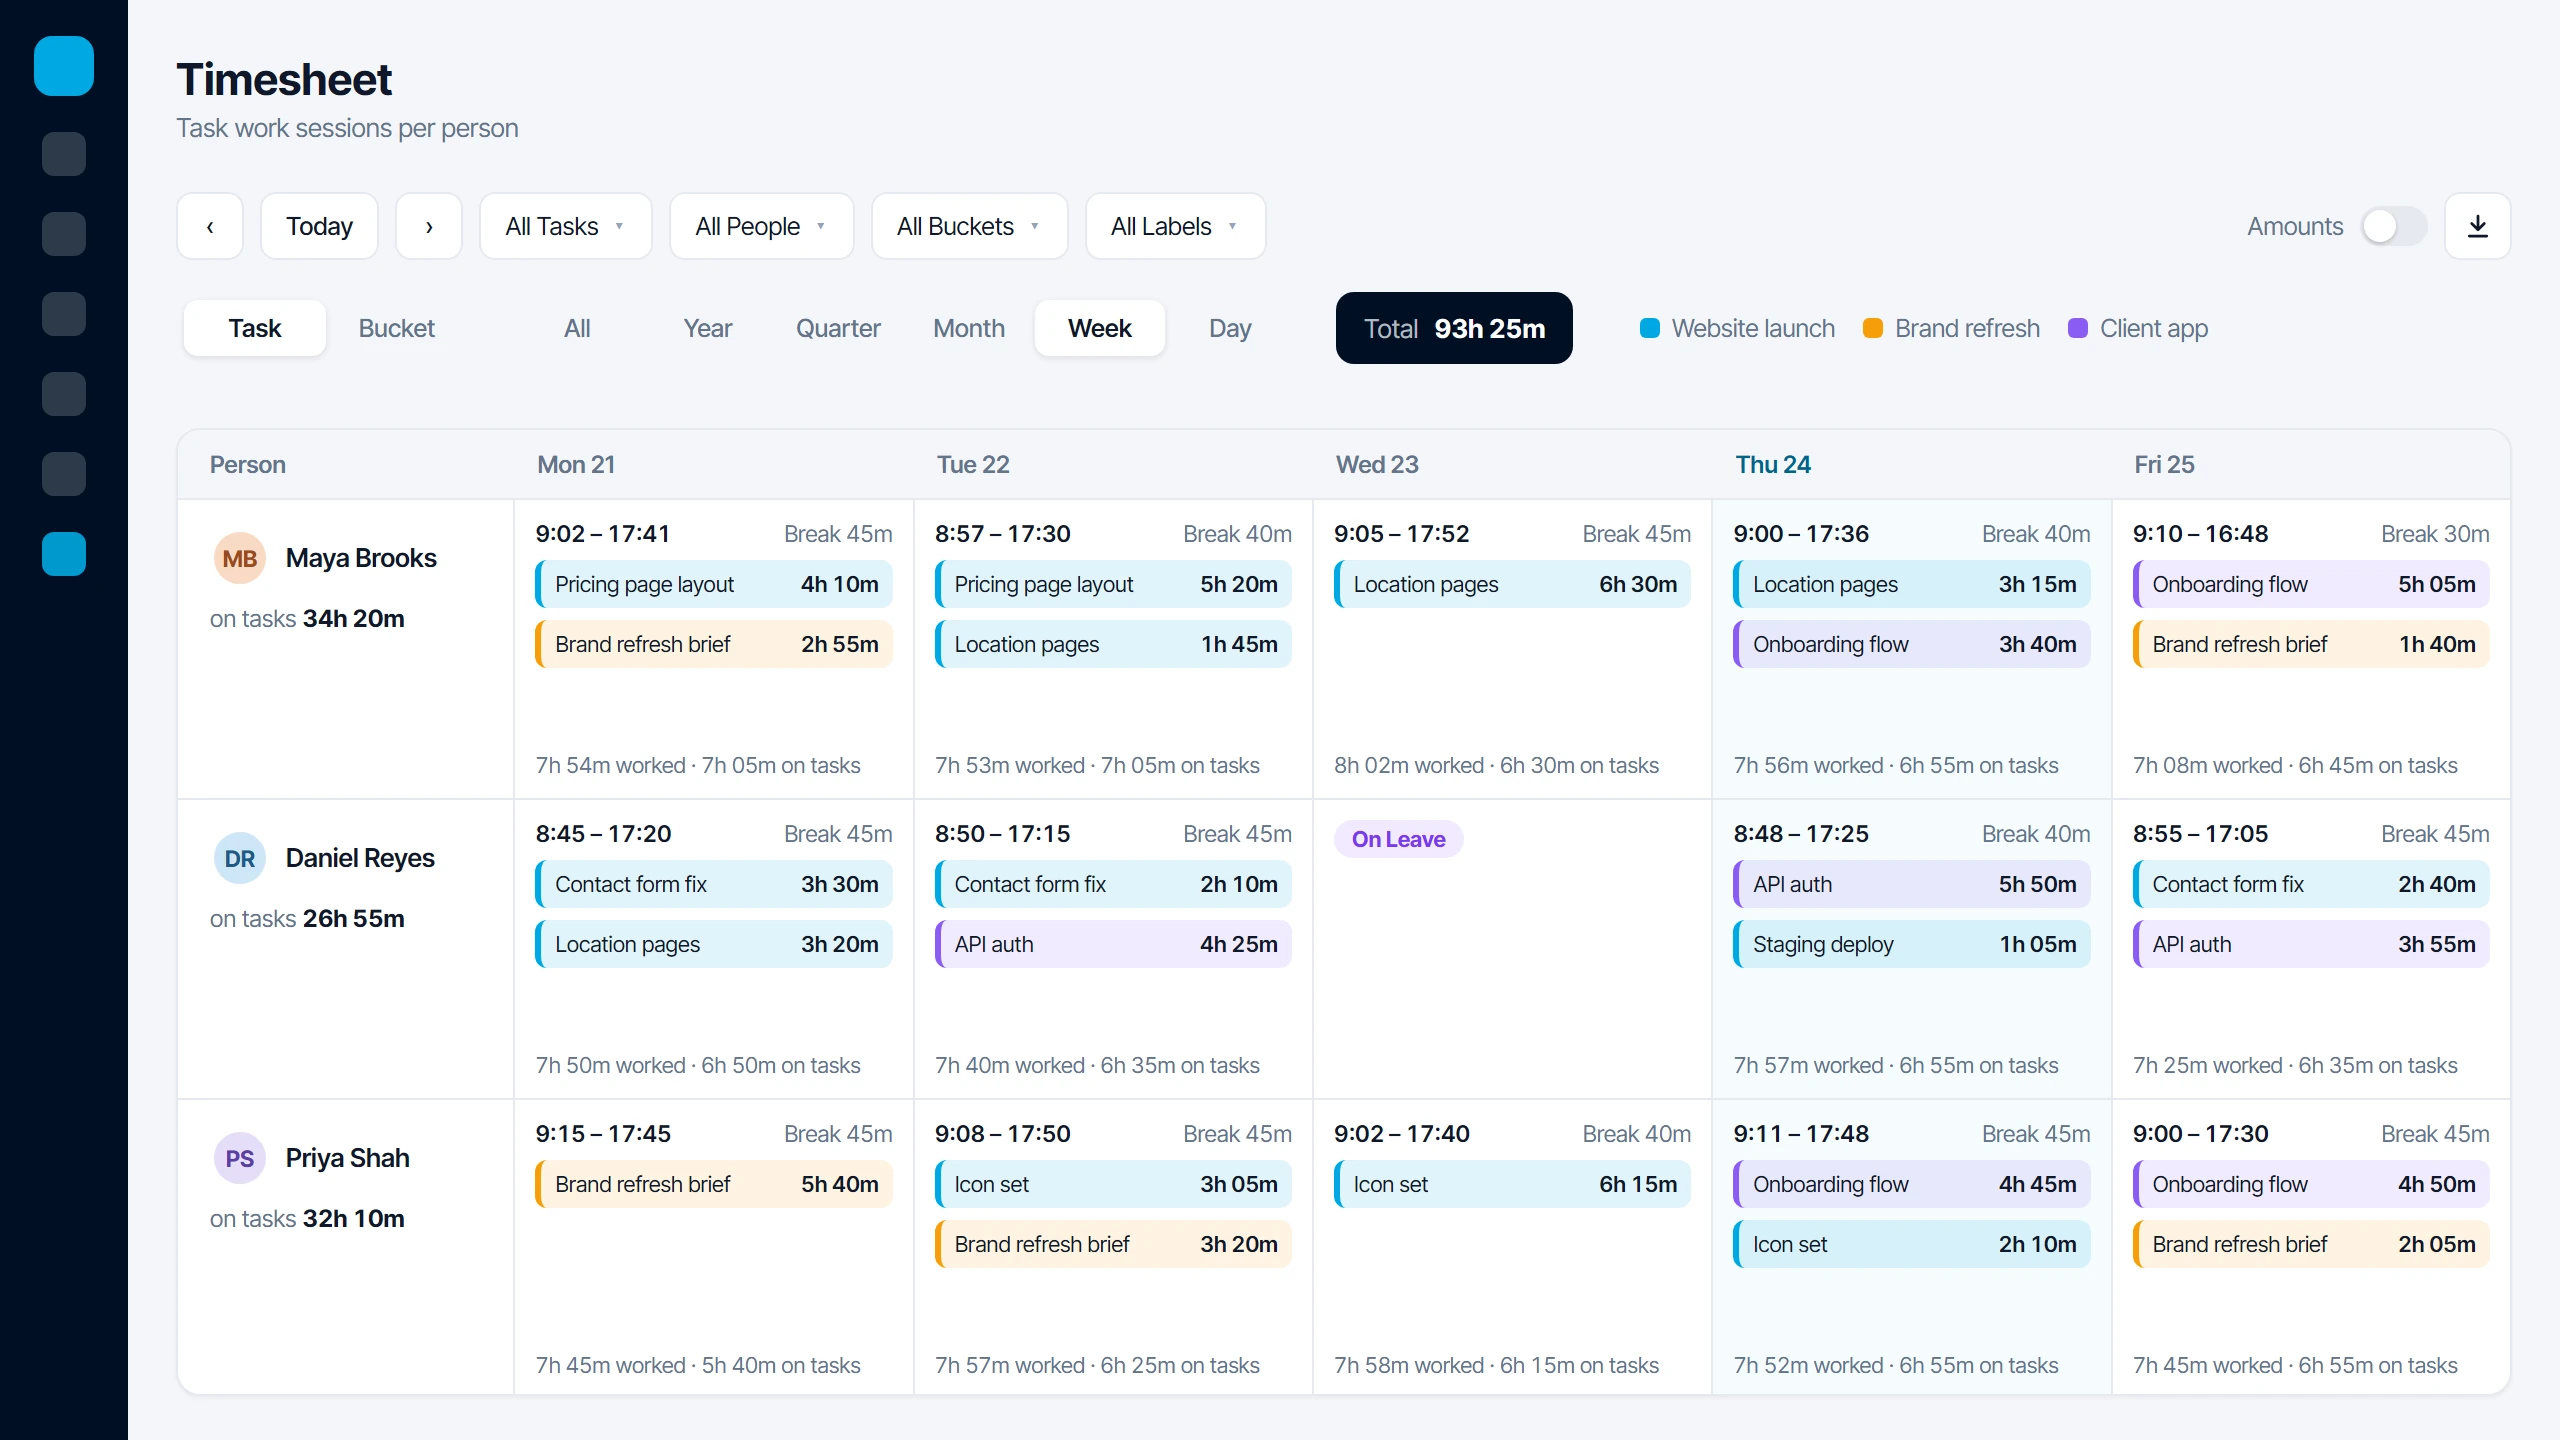
Task: Click Daniel Reyes DR avatar
Action: click(239, 858)
